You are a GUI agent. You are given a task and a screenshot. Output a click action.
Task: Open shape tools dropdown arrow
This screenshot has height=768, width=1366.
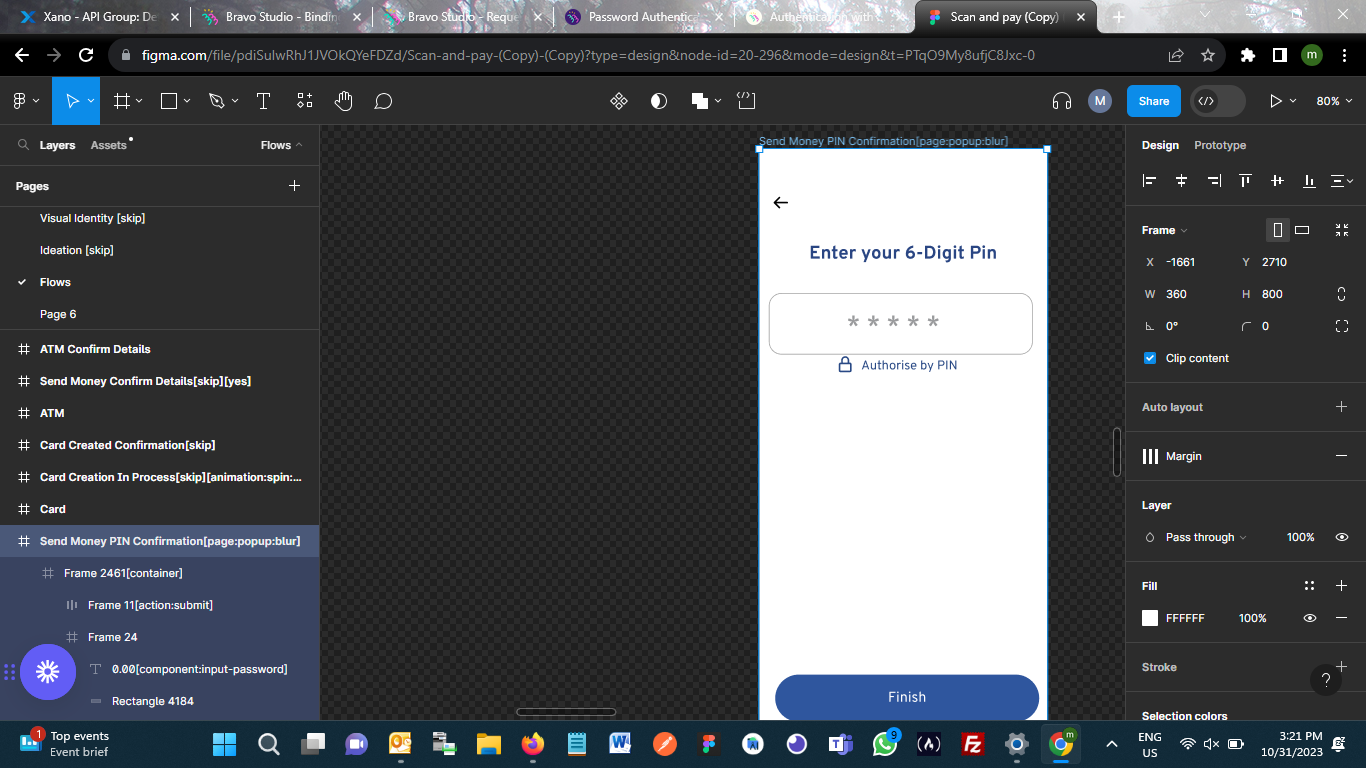(x=188, y=101)
